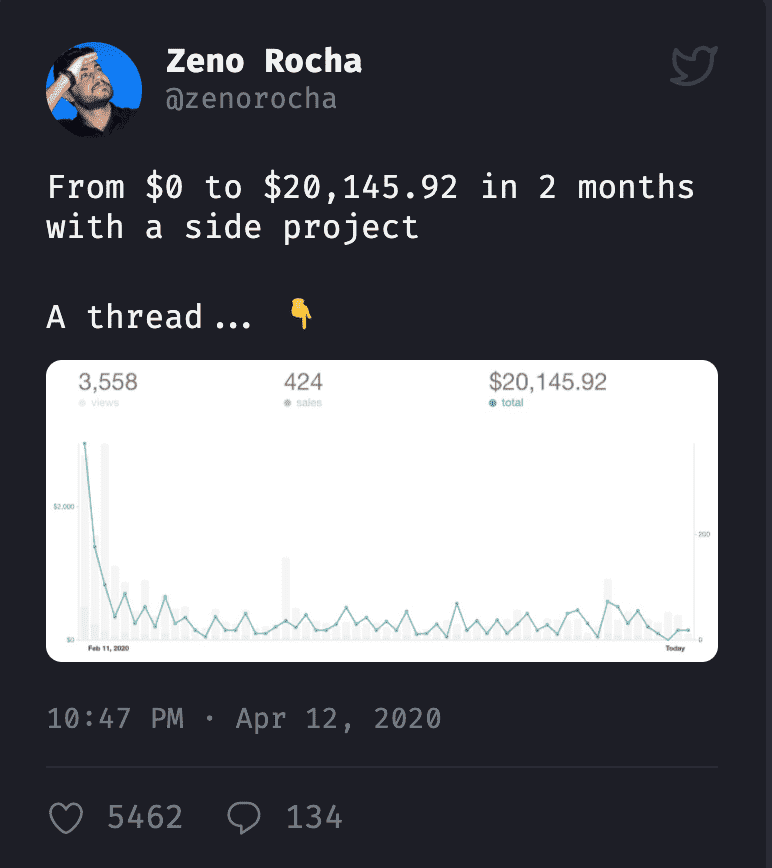772x868 pixels.
Task: Click the tweet headline text
Action: [x=370, y=207]
